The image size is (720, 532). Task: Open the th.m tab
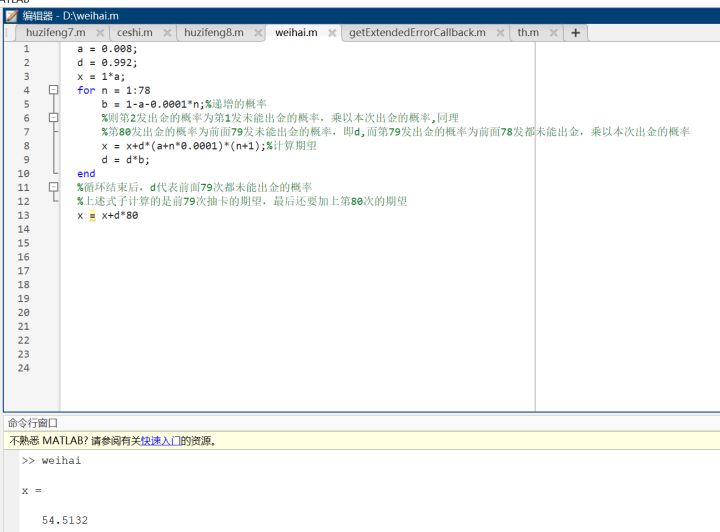[x=528, y=33]
